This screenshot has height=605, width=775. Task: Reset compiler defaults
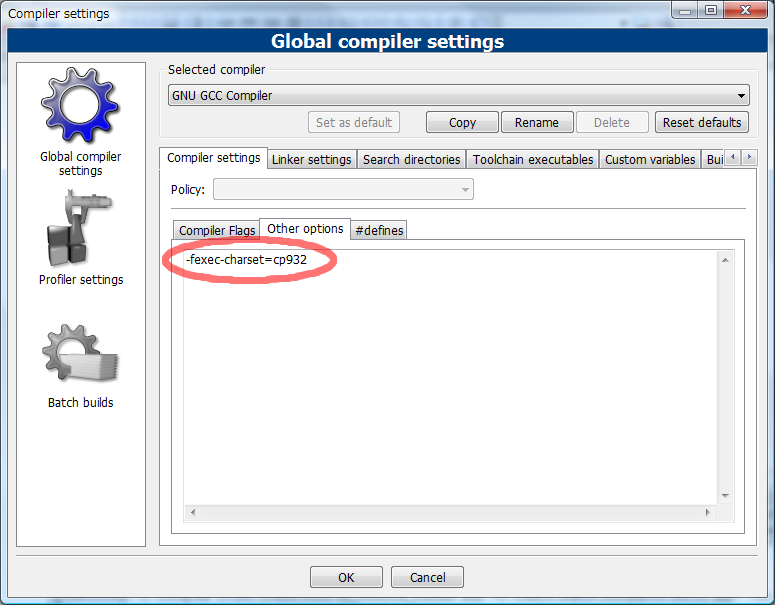coord(702,122)
